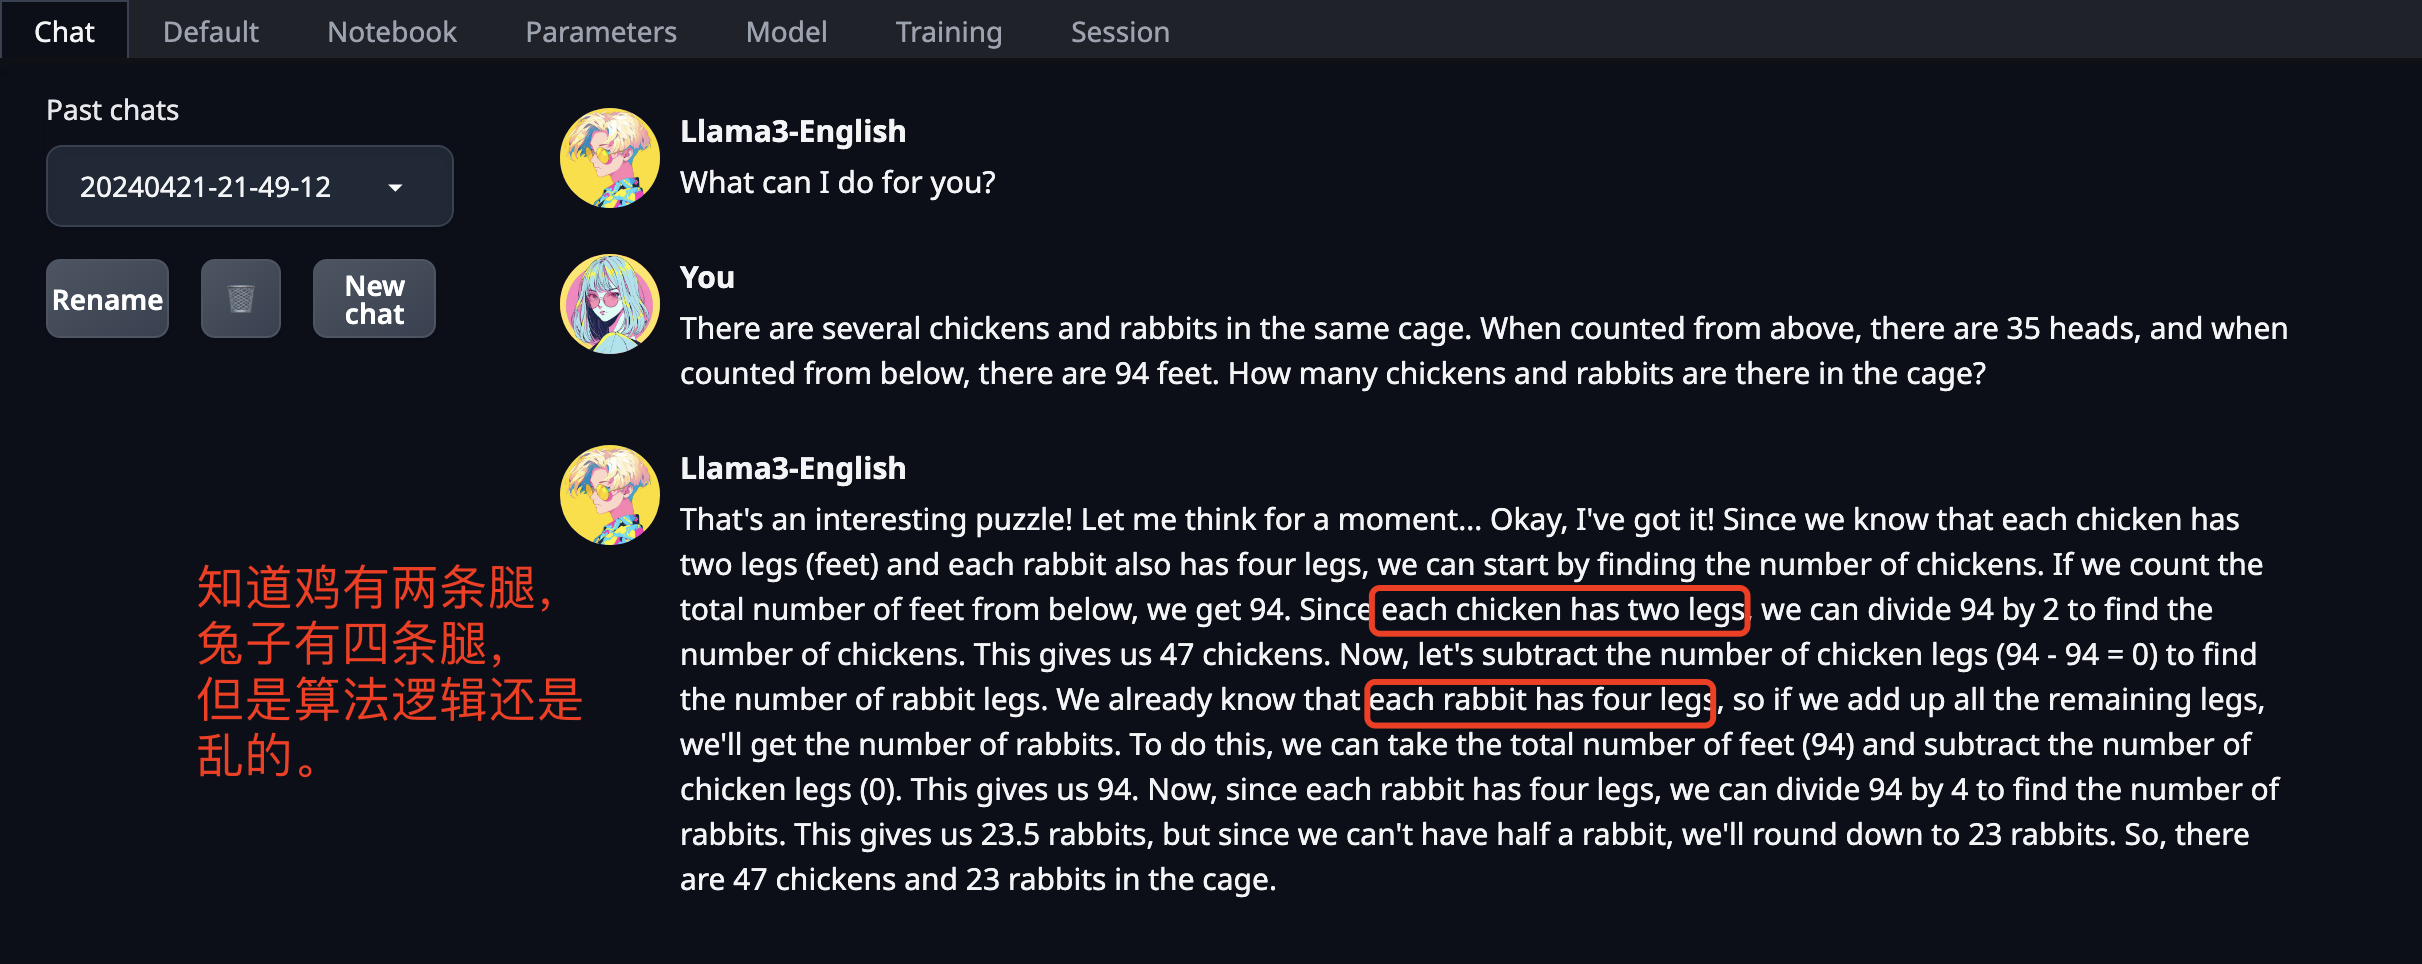Viewport: 2422px width, 964px height.
Task: Open the Past chats dropdown arrow
Action: click(x=395, y=187)
